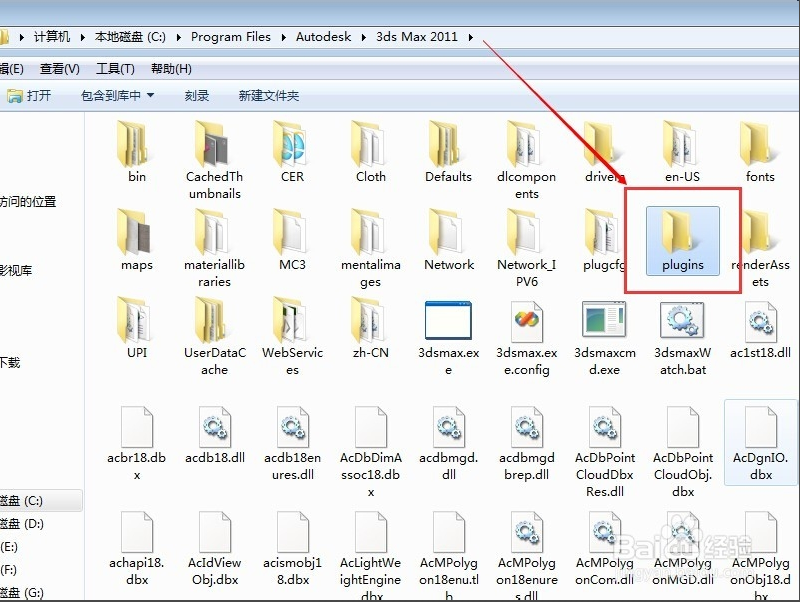Expand the Autodesk breadcrumb arrow
Image resolution: width=800 pixels, height=602 pixels.
tap(363, 37)
